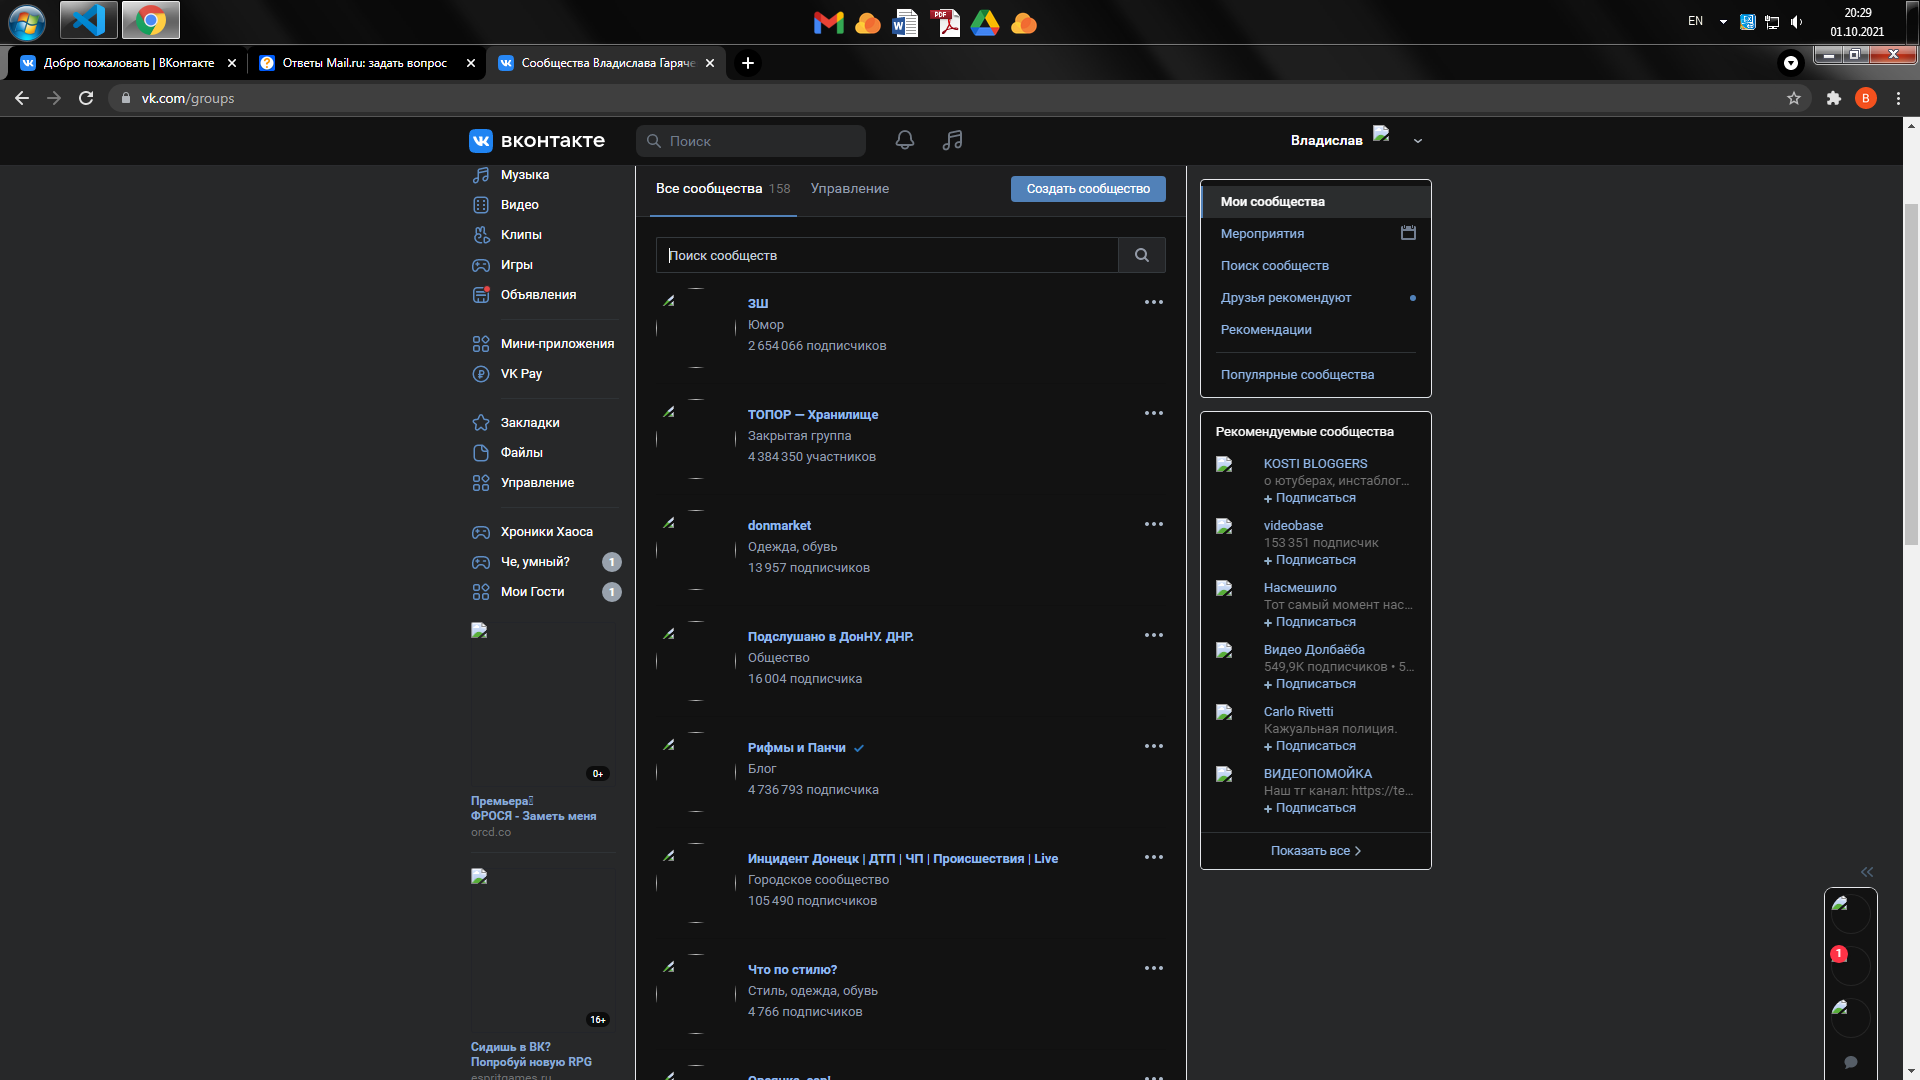The width and height of the screenshot is (1920, 1080).
Task: Subscribe to Carlo Rivetti
Action: click(x=1310, y=746)
